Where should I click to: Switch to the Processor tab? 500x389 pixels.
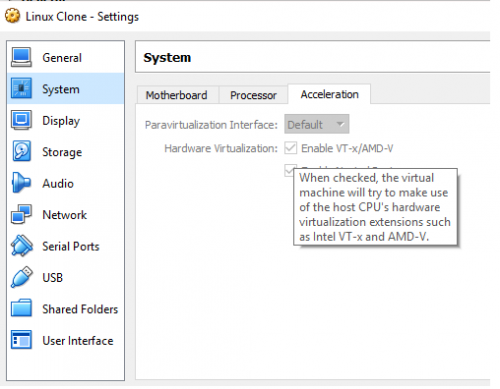(x=253, y=95)
